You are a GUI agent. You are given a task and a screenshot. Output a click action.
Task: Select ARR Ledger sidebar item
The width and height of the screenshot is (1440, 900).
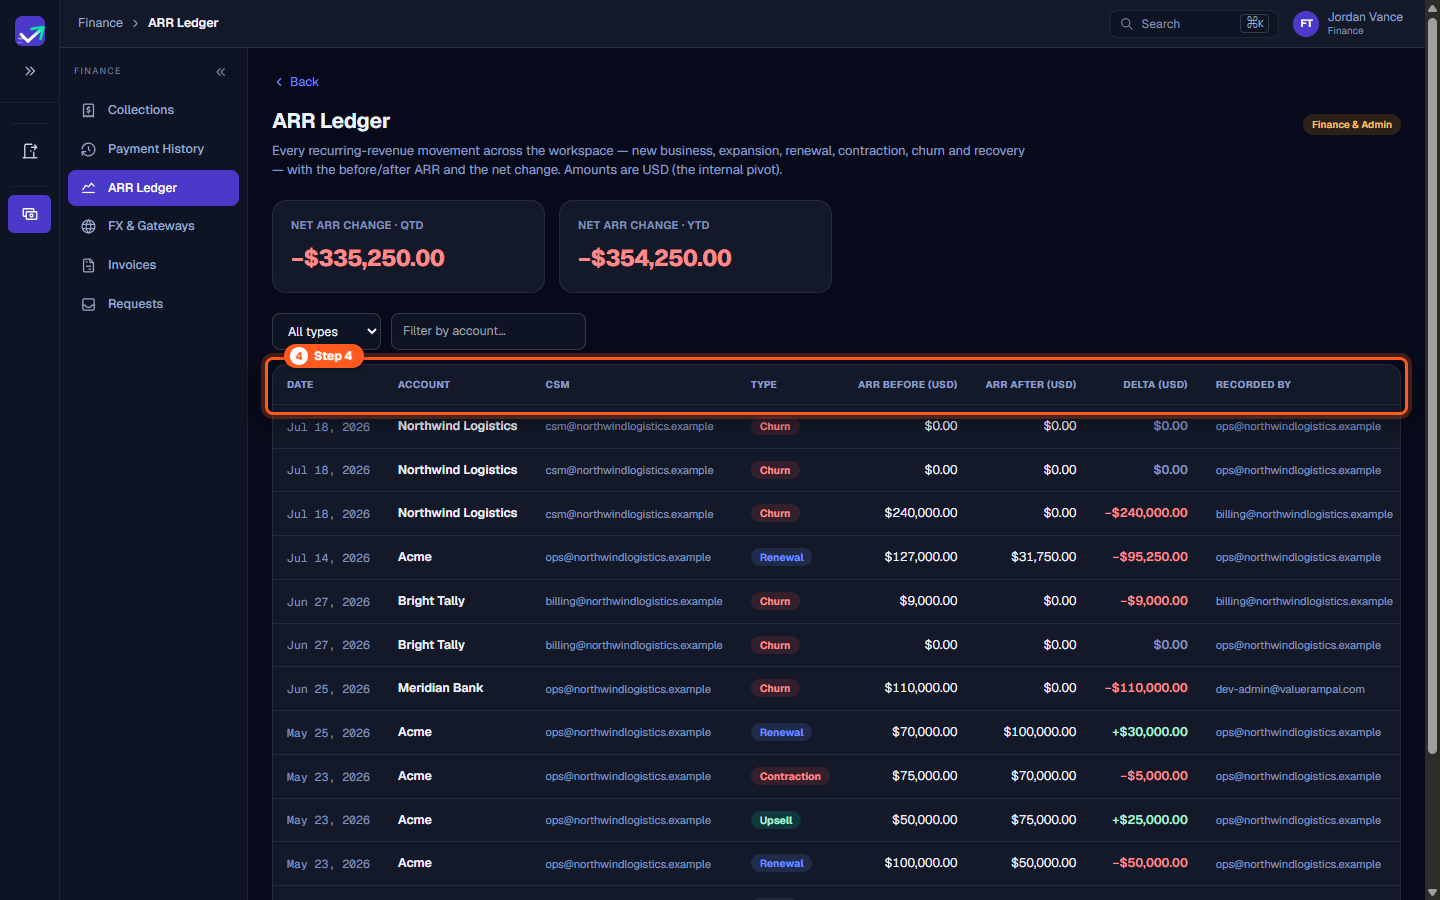click(x=153, y=188)
